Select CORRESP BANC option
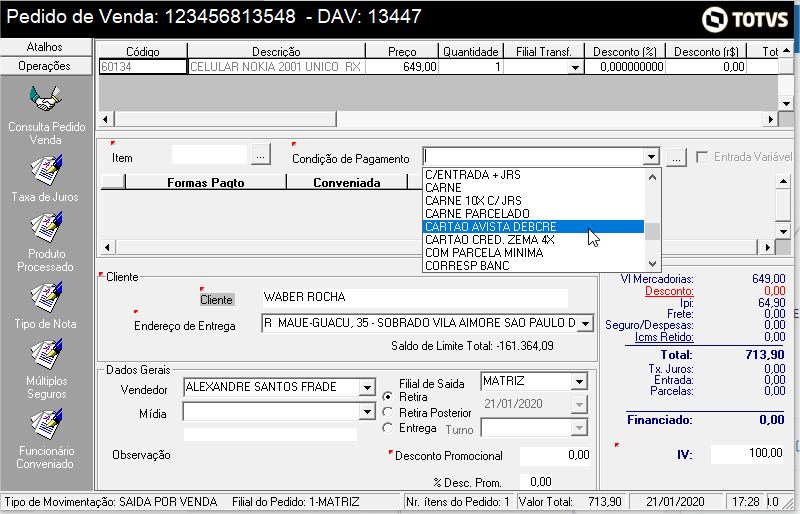The image size is (800, 514). [534, 266]
